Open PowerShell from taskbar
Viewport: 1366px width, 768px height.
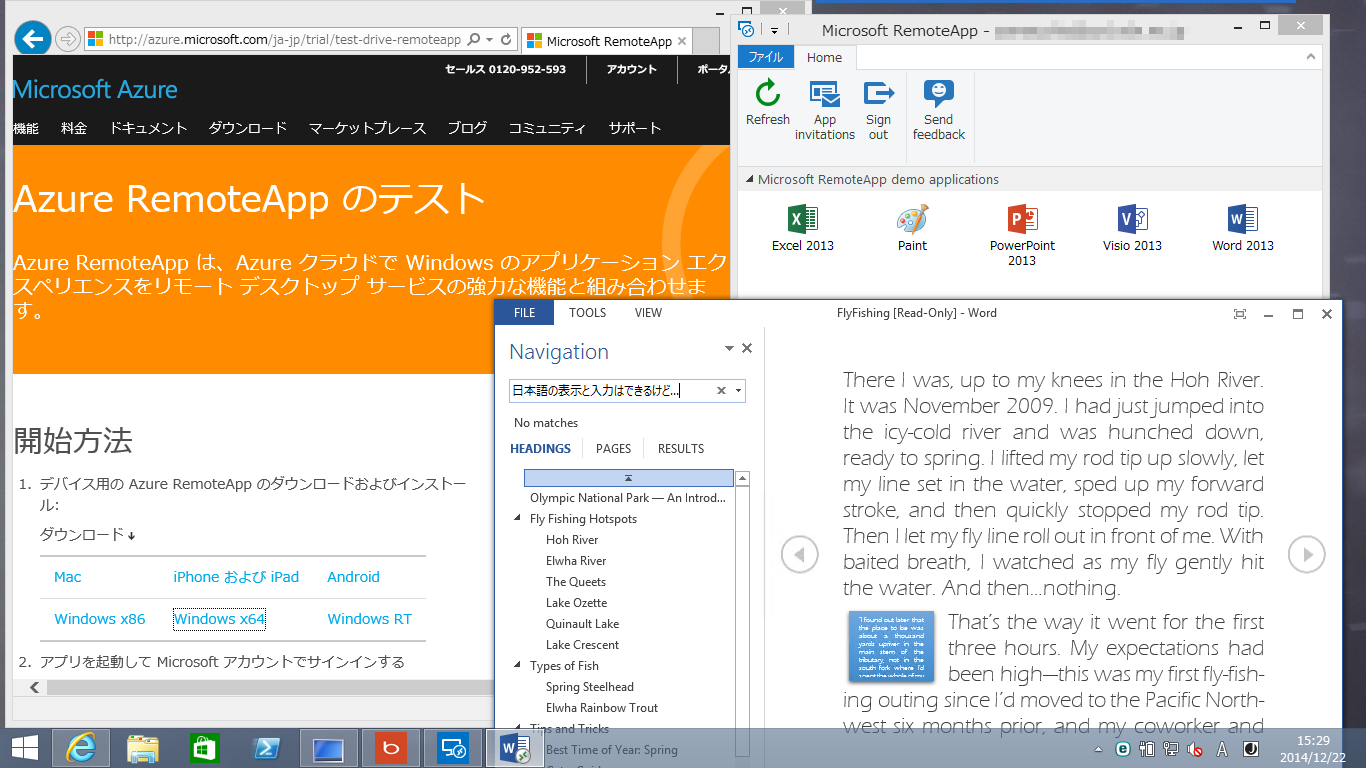click(x=266, y=748)
